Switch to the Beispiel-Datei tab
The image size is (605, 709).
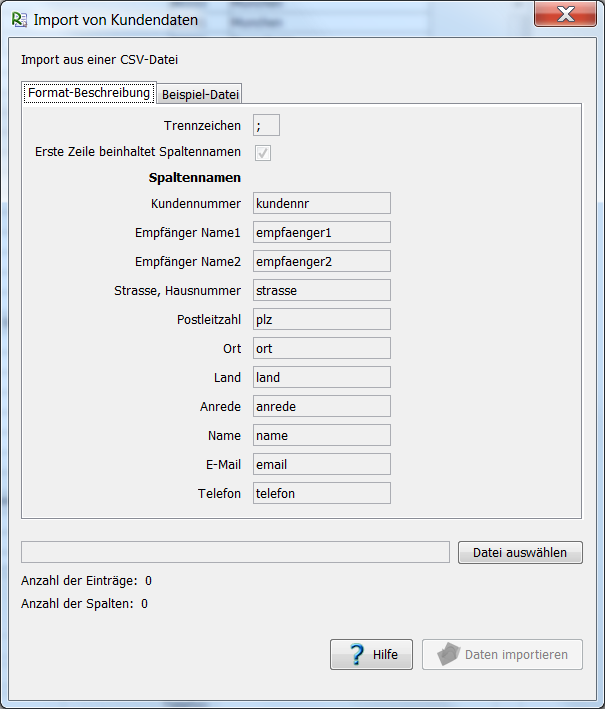pos(201,94)
